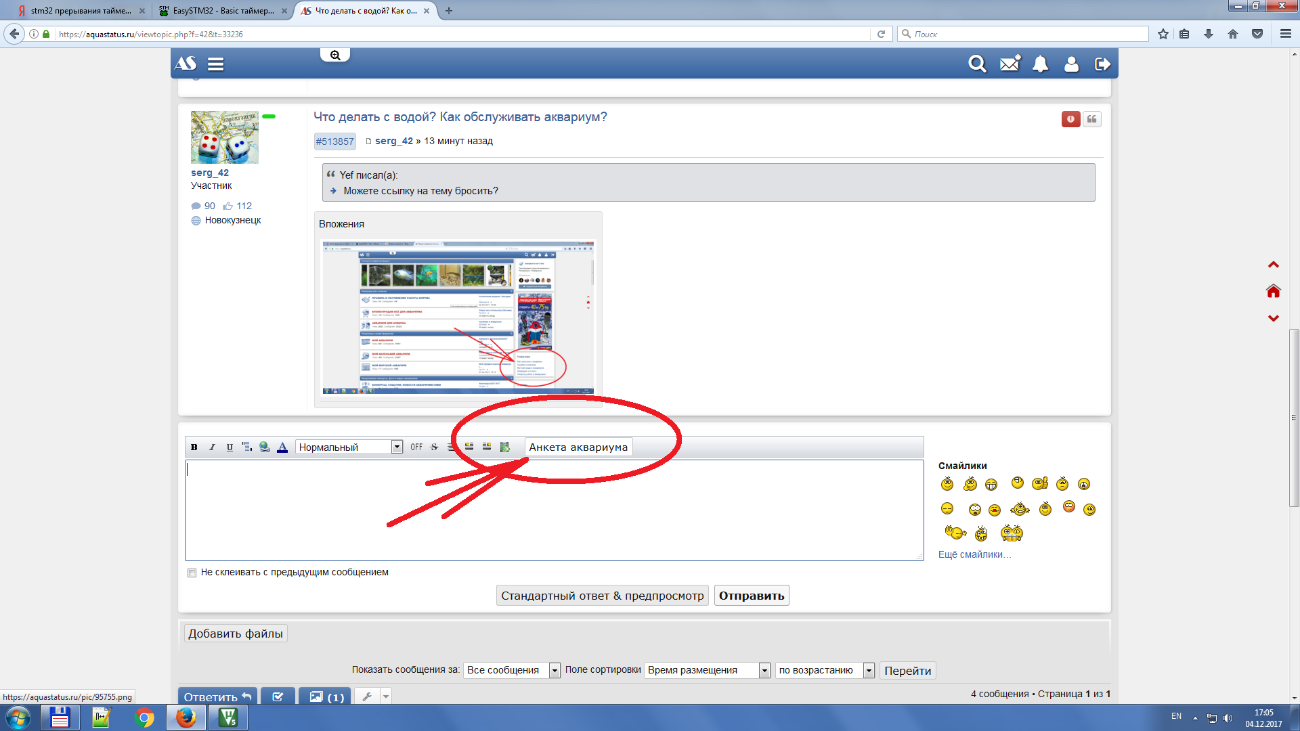Switch to 'EasySTM32 - Basic таймер' browser tab
The height and width of the screenshot is (731, 1300).
click(x=222, y=10)
